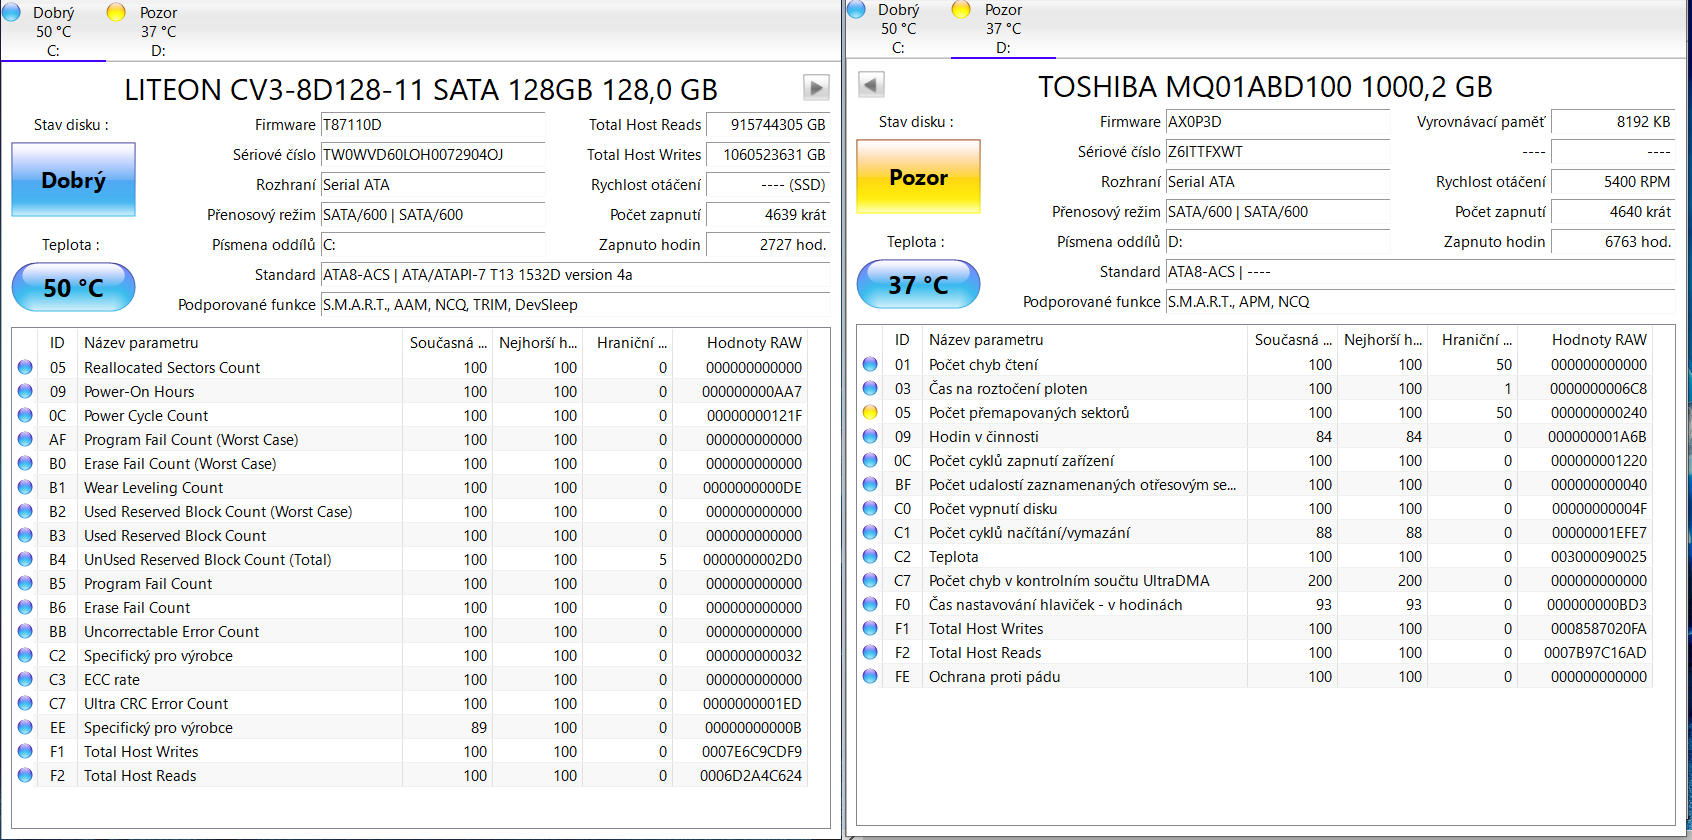Click Hodnoty RAW column header in LITEON table

coord(753,343)
